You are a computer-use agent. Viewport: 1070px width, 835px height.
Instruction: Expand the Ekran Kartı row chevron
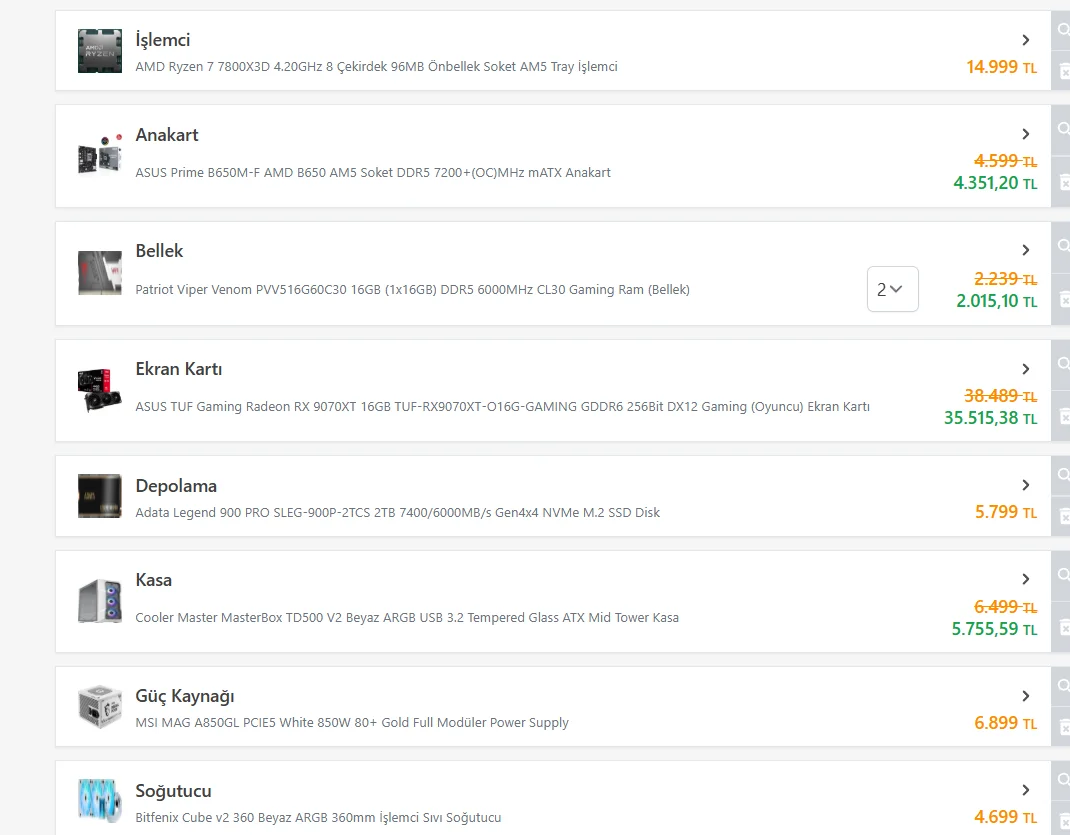point(1026,369)
